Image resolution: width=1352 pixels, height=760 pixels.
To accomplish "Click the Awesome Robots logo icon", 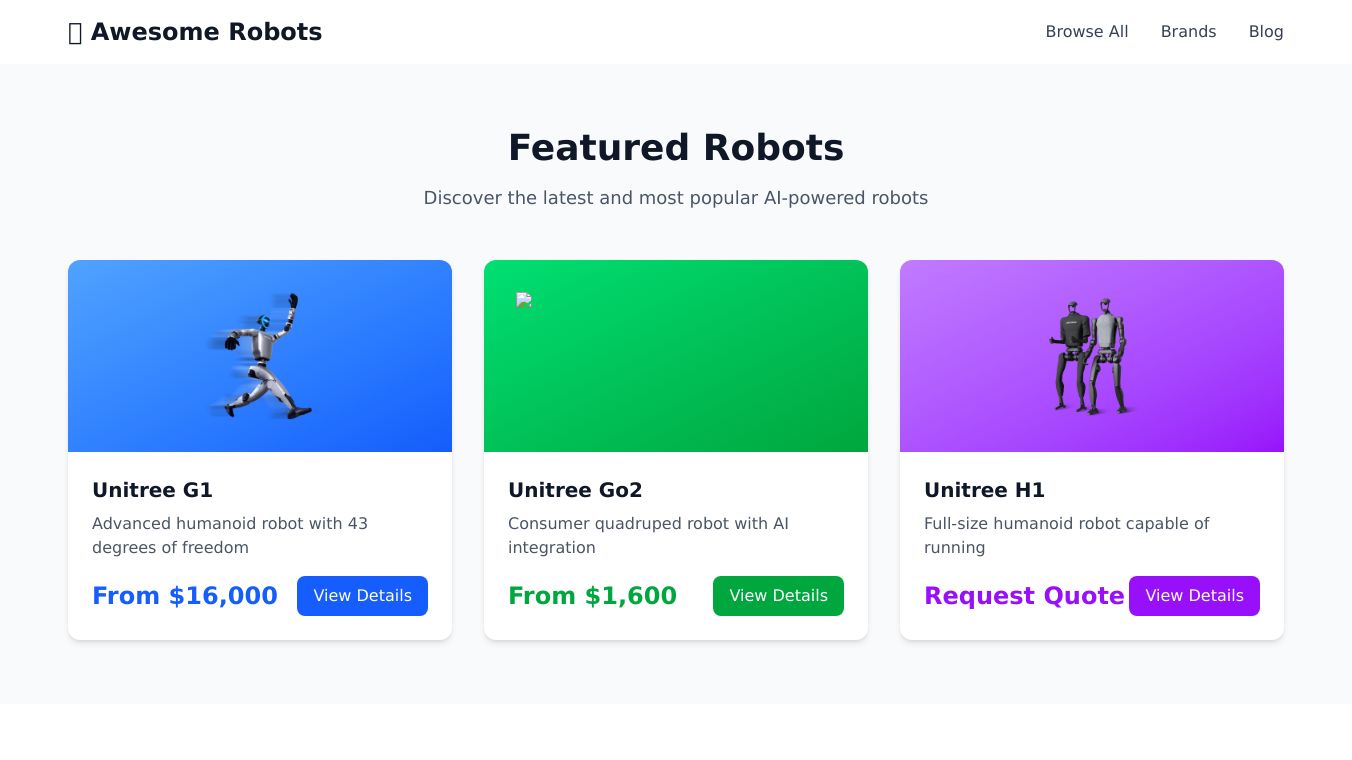I will click(x=75, y=33).
